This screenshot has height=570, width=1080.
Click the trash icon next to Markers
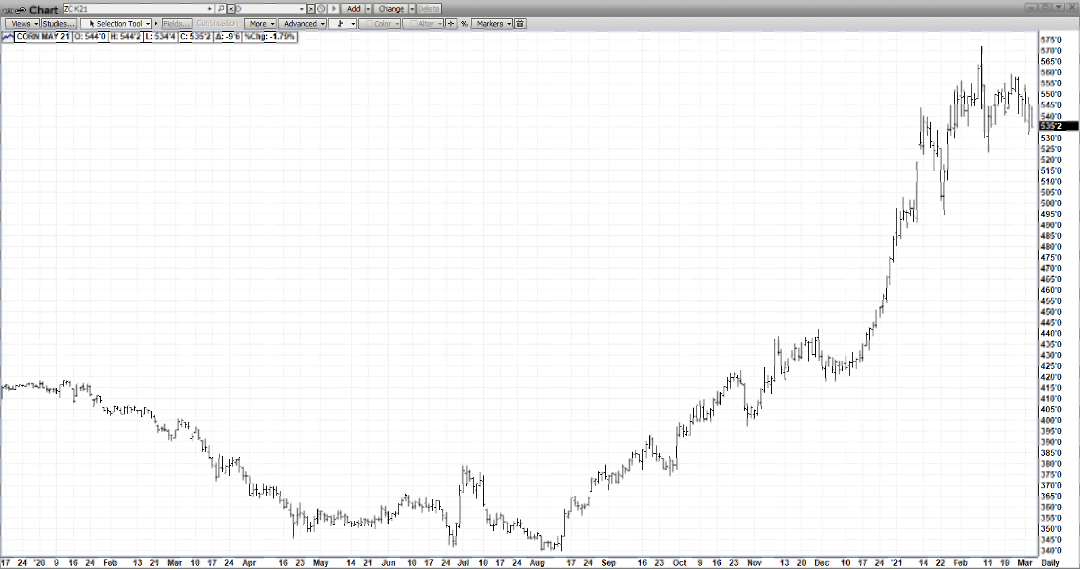pos(520,23)
